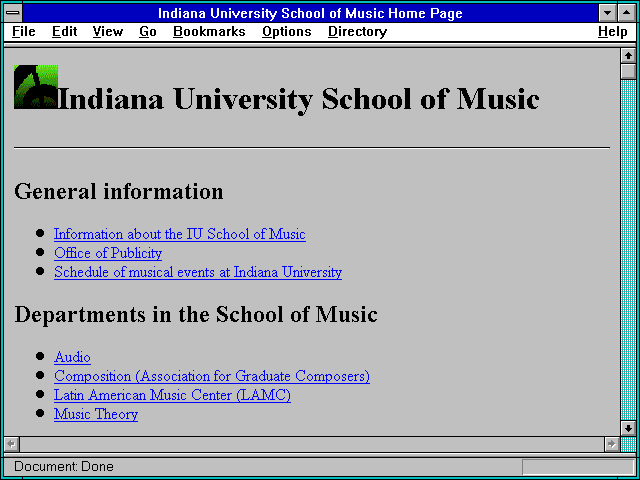Click the vertical scrollbar up arrow
640x480 pixels.
click(x=628, y=56)
